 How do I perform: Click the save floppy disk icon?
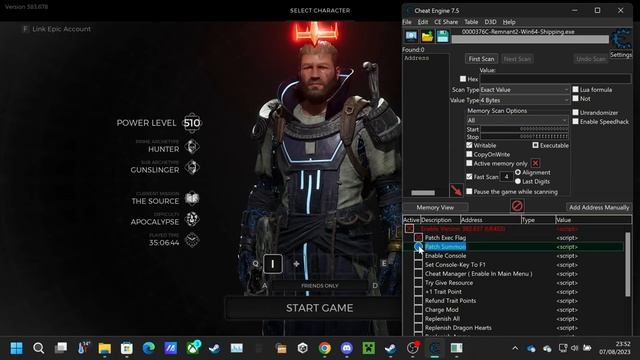tap(442, 36)
